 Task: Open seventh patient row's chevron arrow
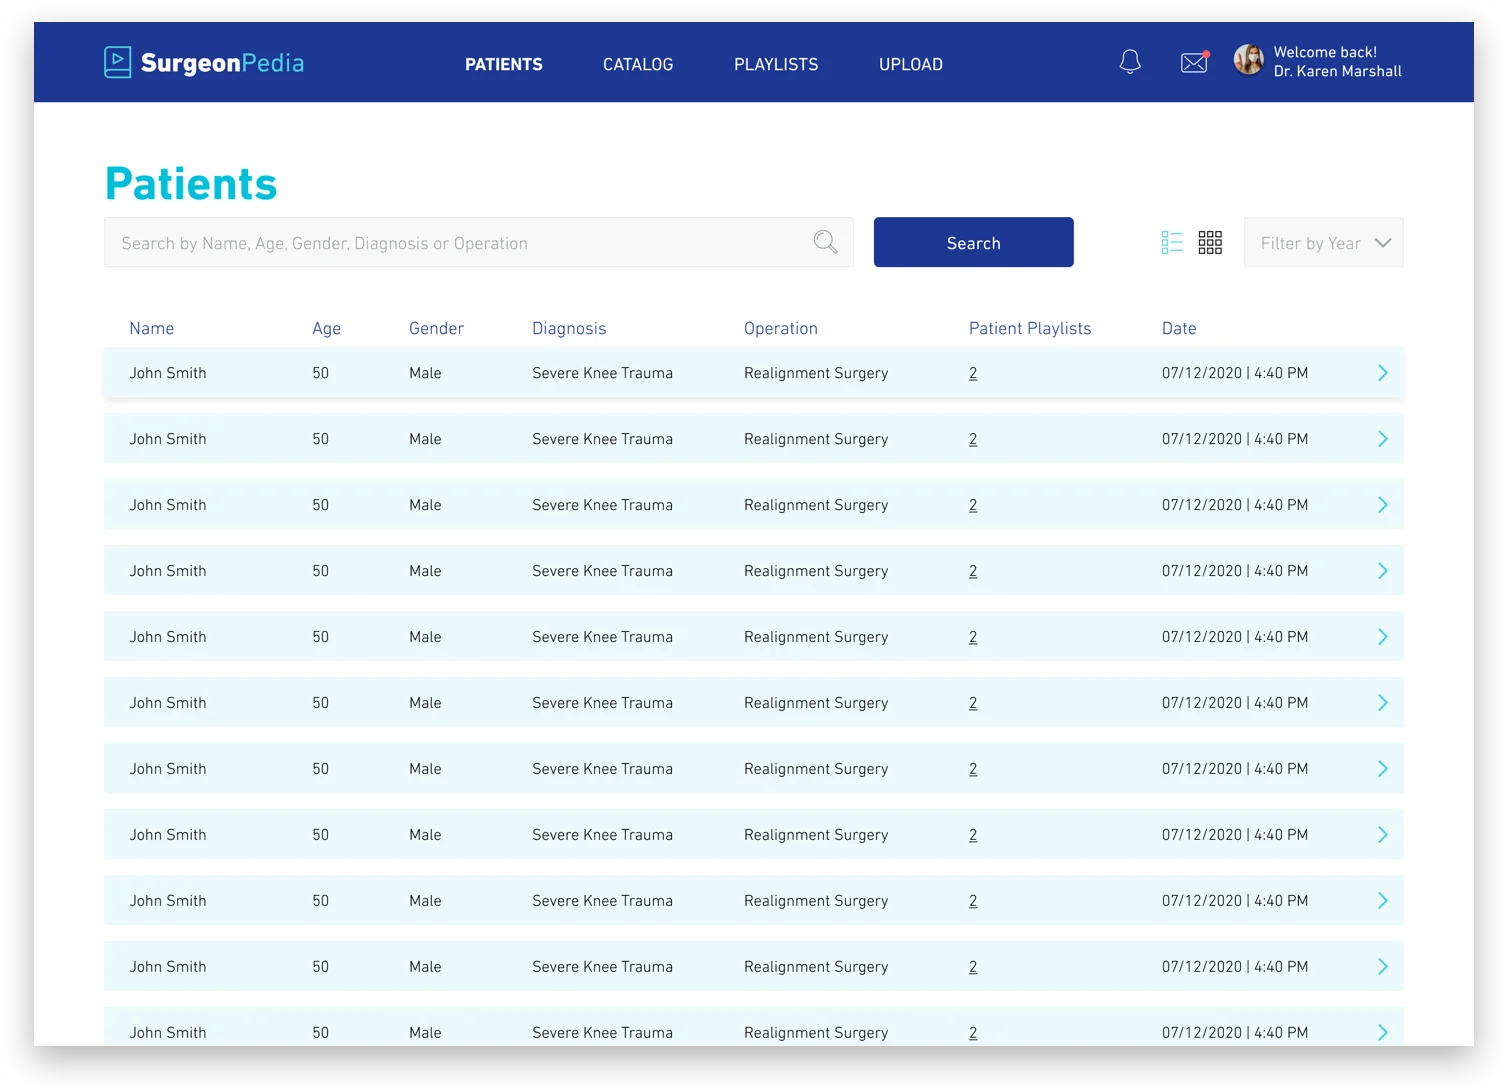click(1383, 769)
